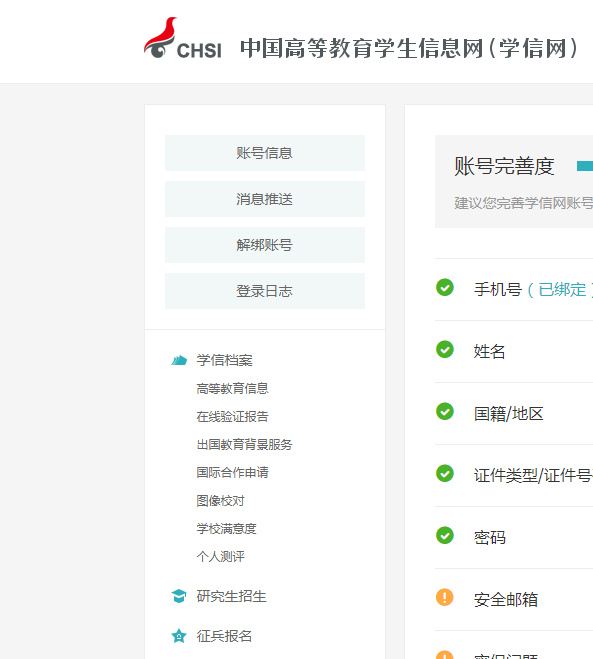The image size is (593, 659).
Task: Open the 消息推送 section
Action: [265, 199]
